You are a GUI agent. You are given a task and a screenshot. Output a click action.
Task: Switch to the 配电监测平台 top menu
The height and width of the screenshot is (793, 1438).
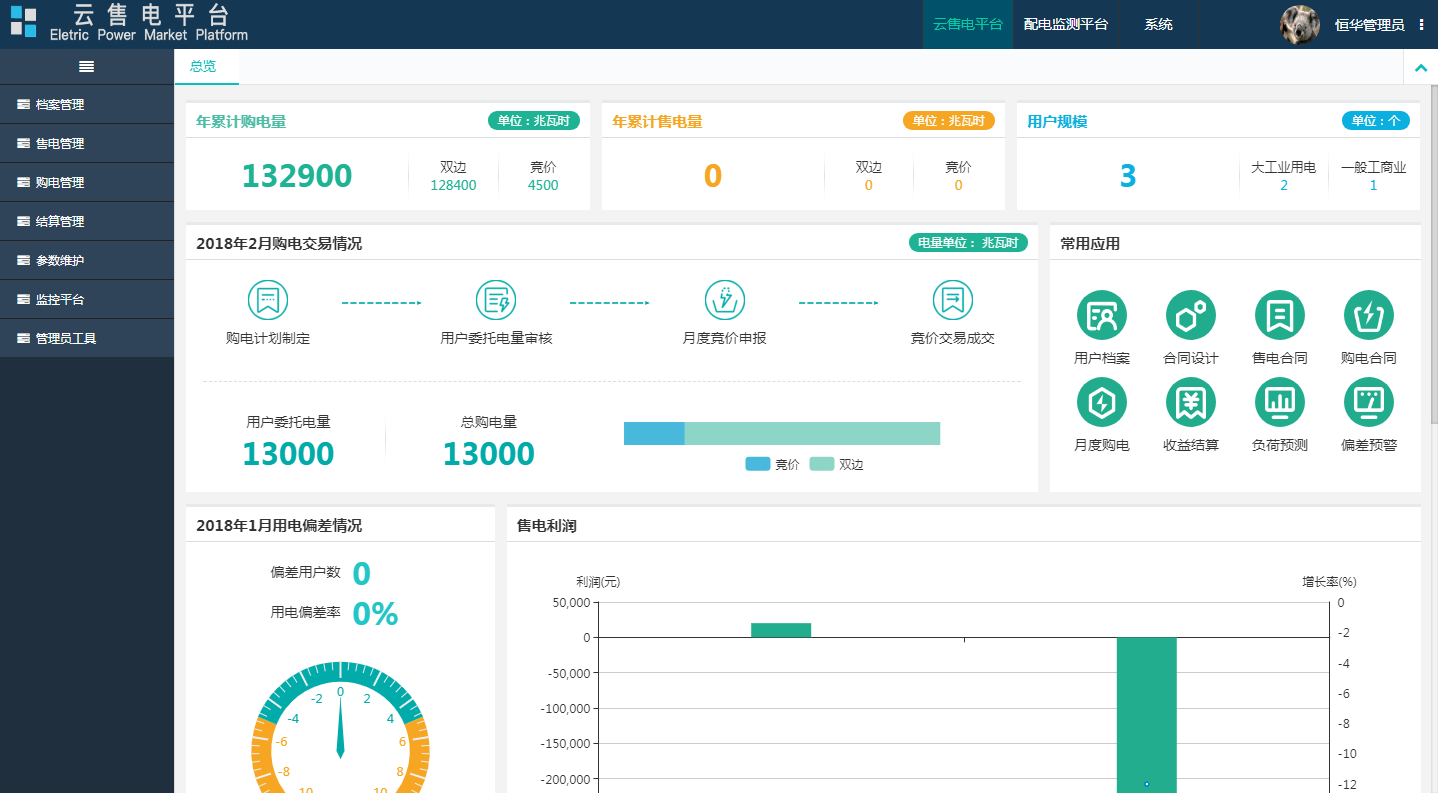pos(1065,24)
